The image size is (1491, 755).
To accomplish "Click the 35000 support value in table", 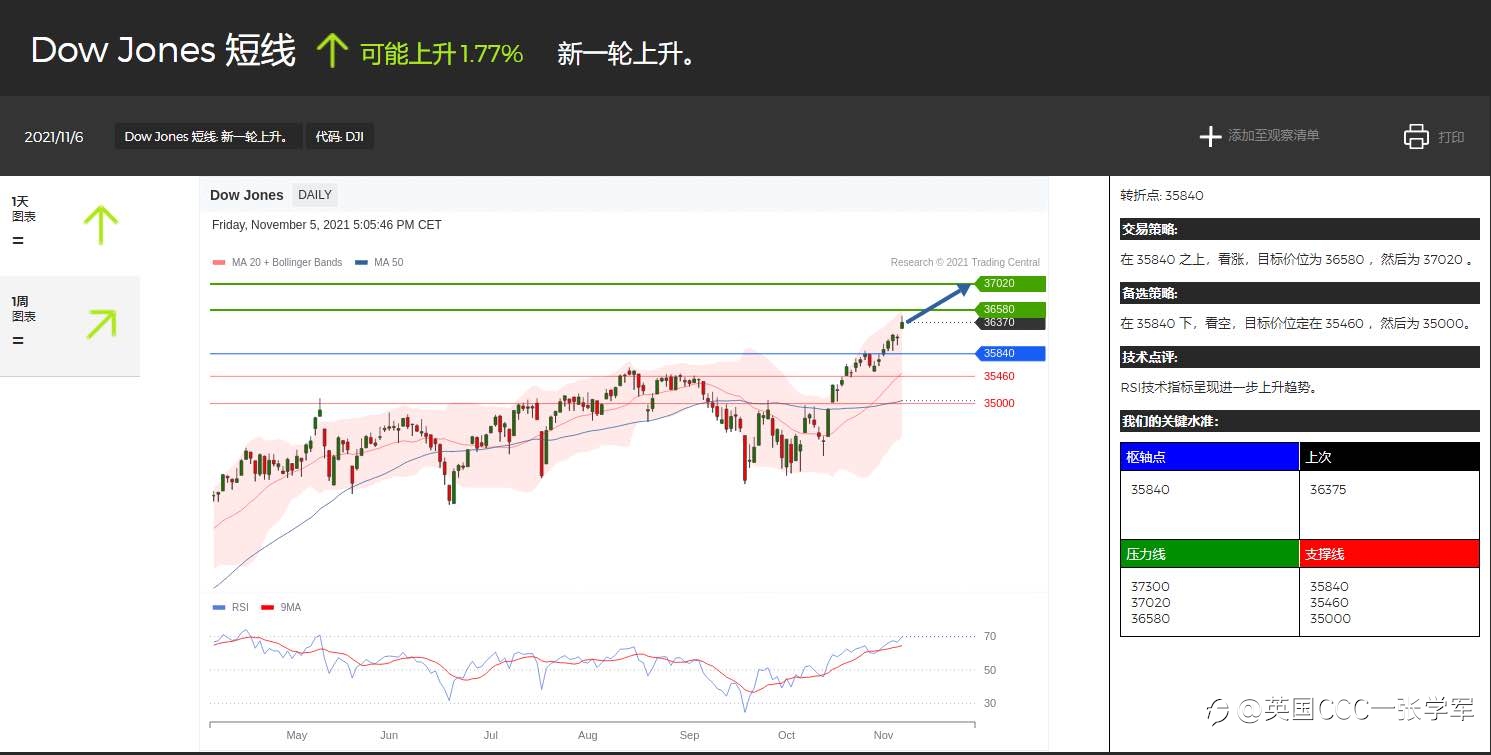I will [1329, 619].
